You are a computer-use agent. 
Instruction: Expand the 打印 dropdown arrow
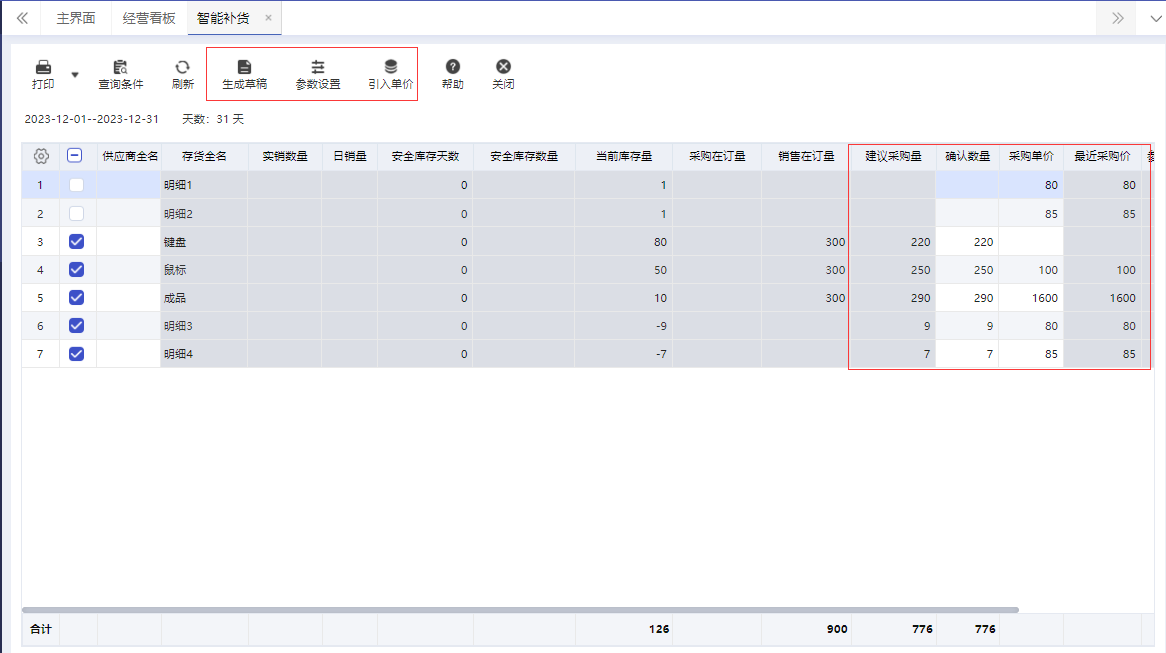[x=74, y=74]
